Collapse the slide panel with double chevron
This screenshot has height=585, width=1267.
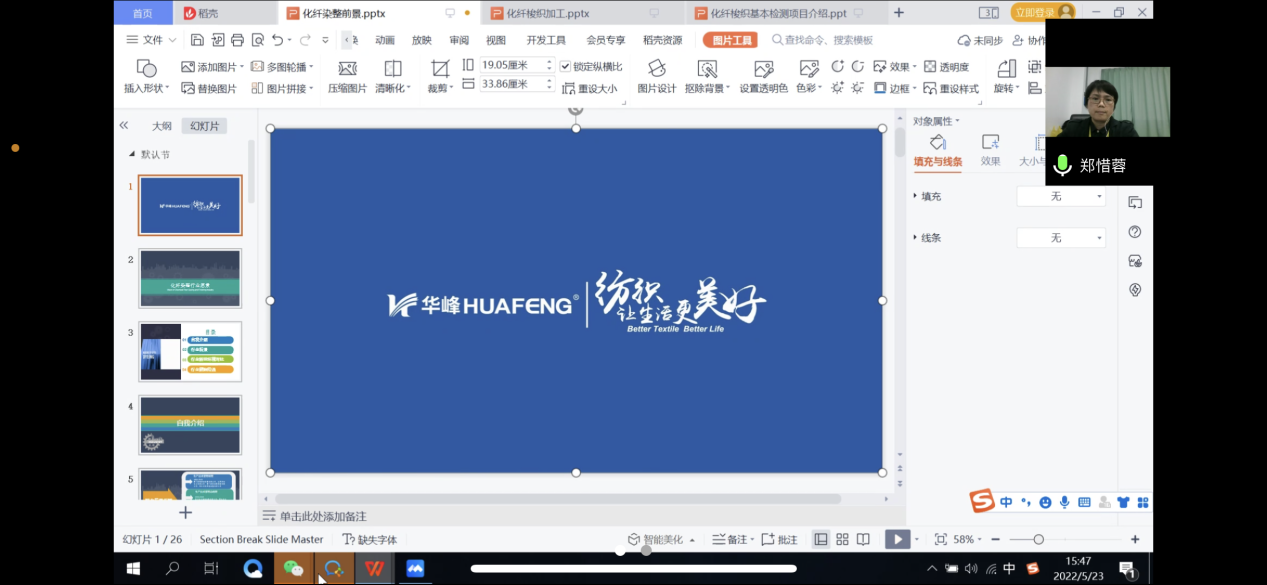click(x=124, y=125)
